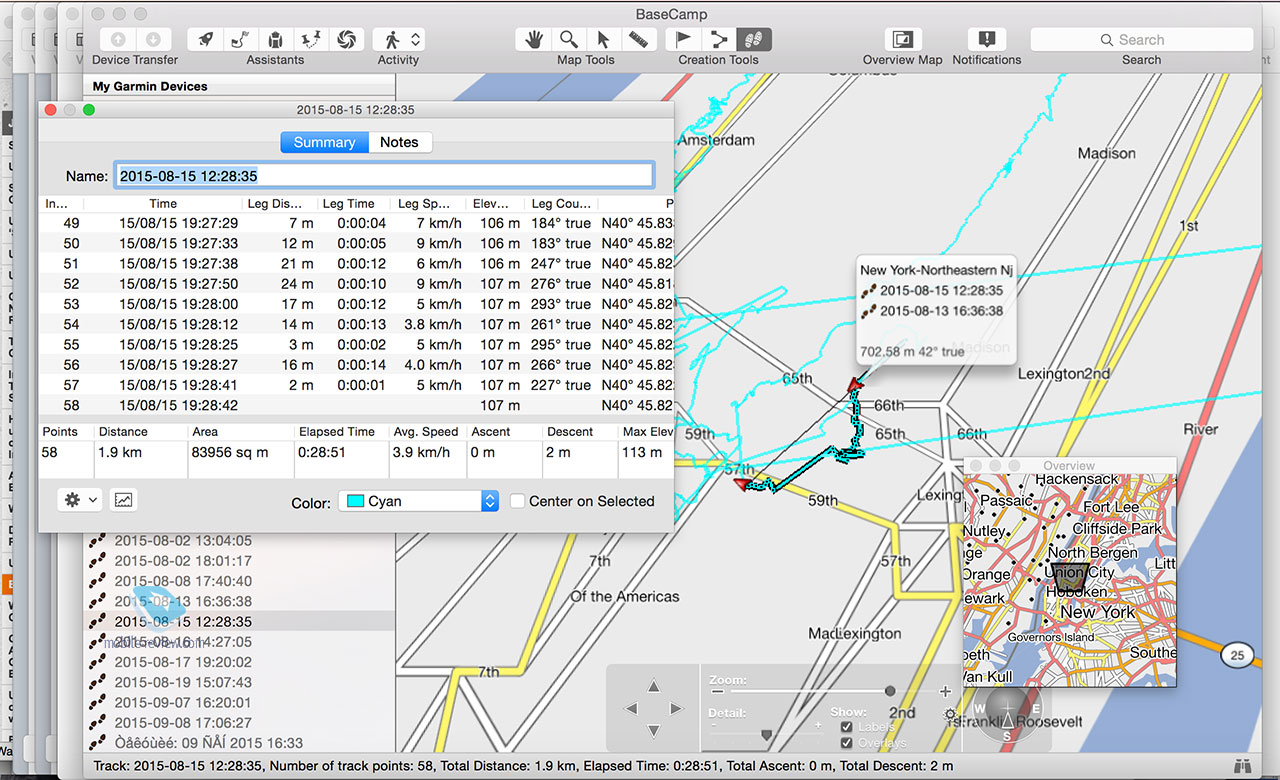
Task: Open the Activity profile stepper arrows
Action: (x=416, y=39)
